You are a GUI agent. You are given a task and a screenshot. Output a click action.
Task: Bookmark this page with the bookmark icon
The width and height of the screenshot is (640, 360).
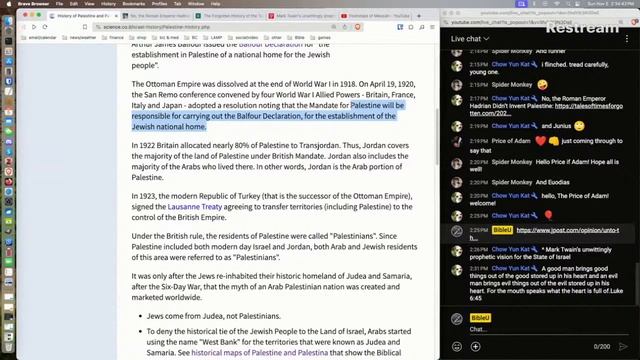(84, 27)
